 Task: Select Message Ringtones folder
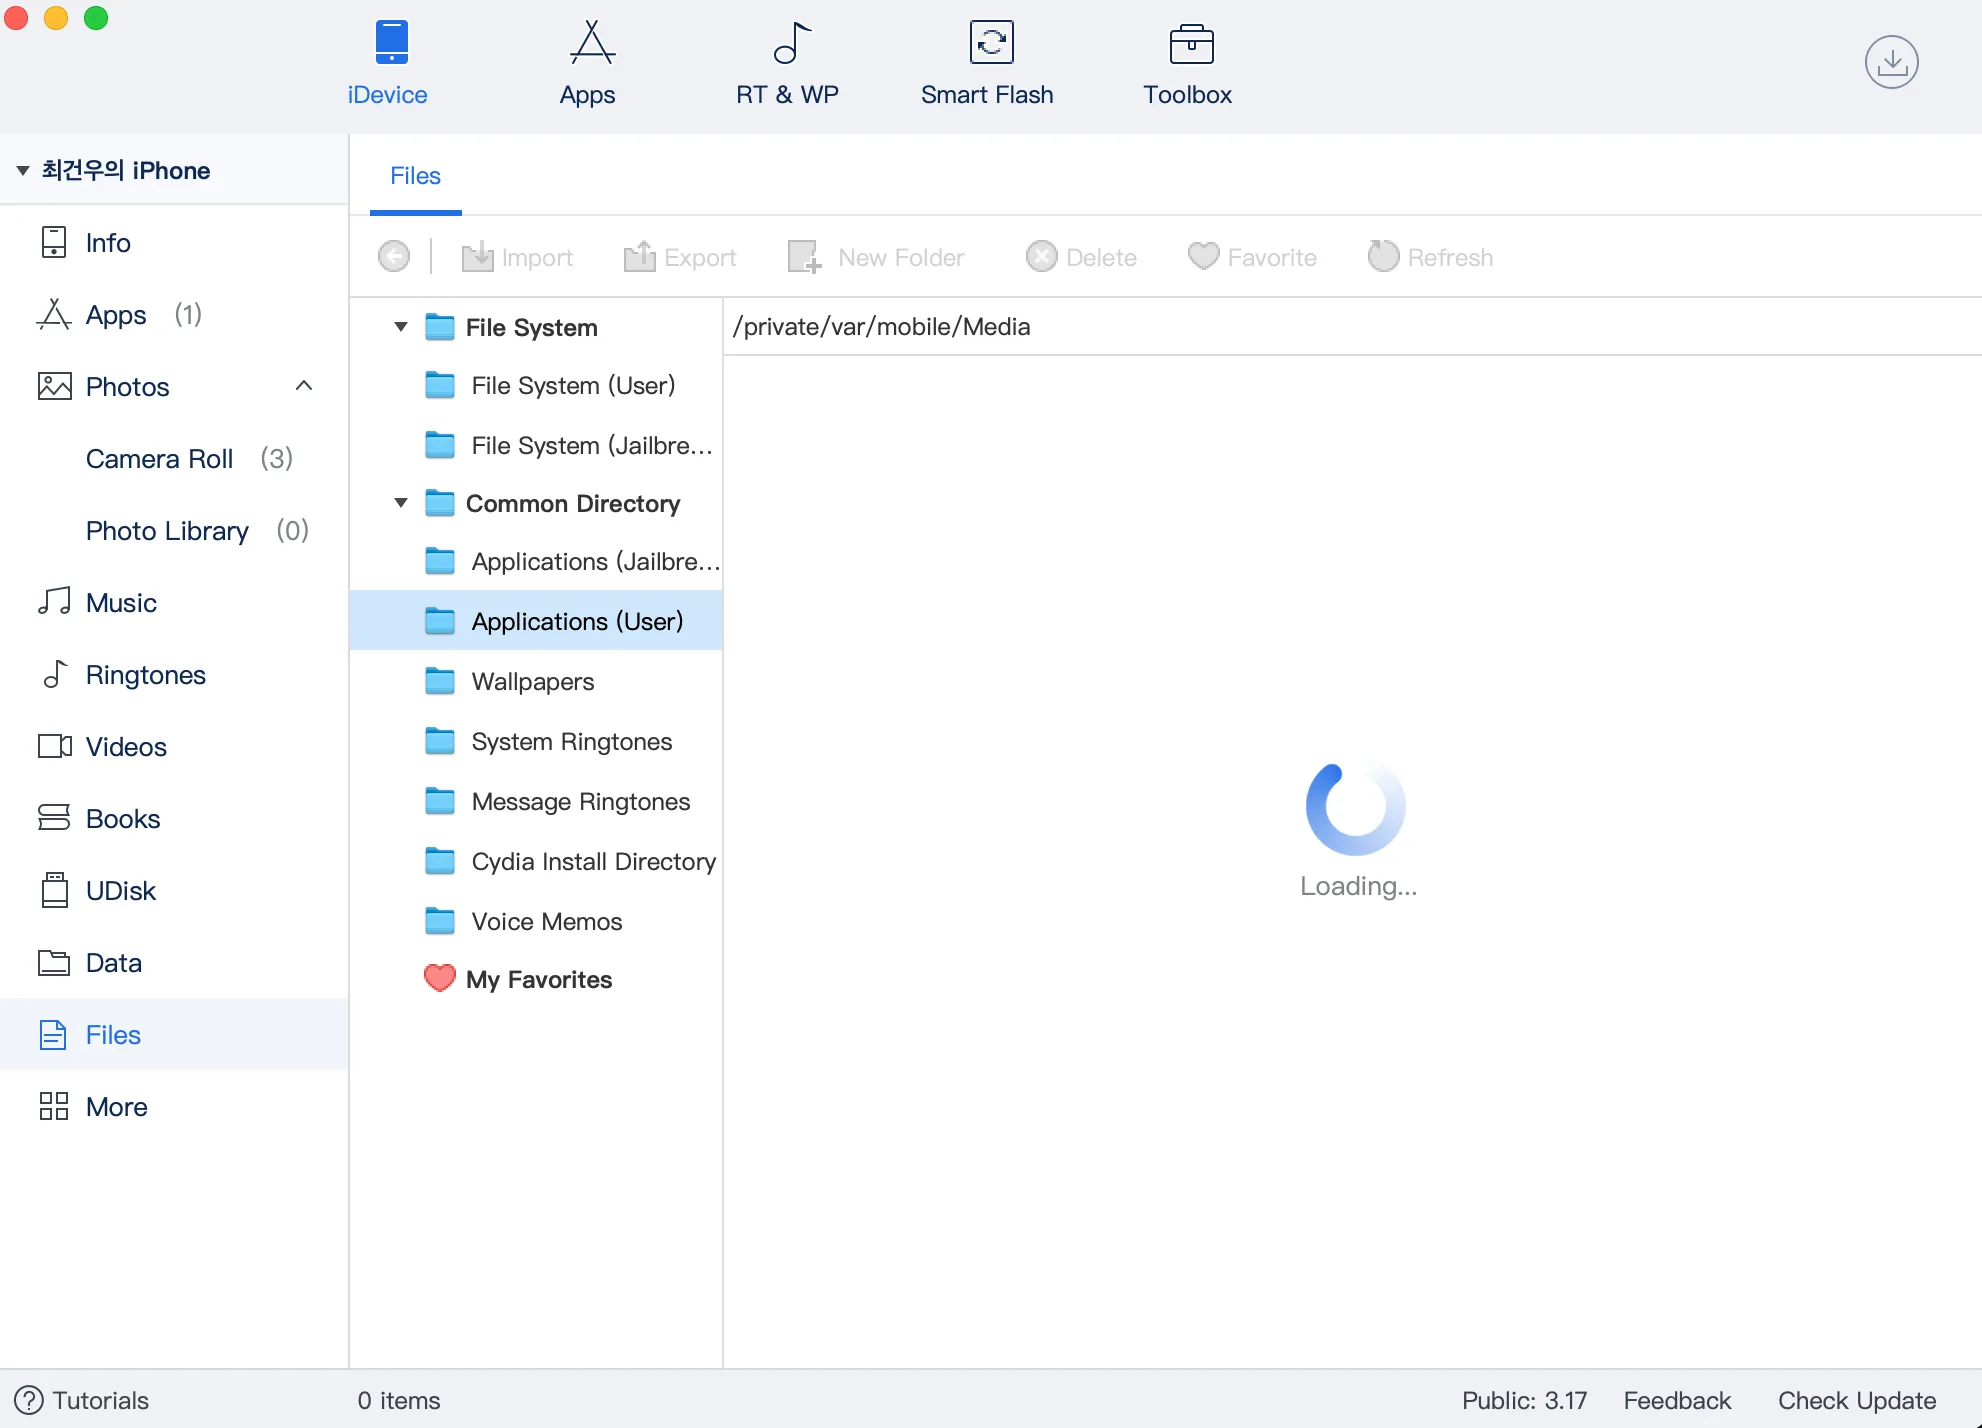(536, 802)
